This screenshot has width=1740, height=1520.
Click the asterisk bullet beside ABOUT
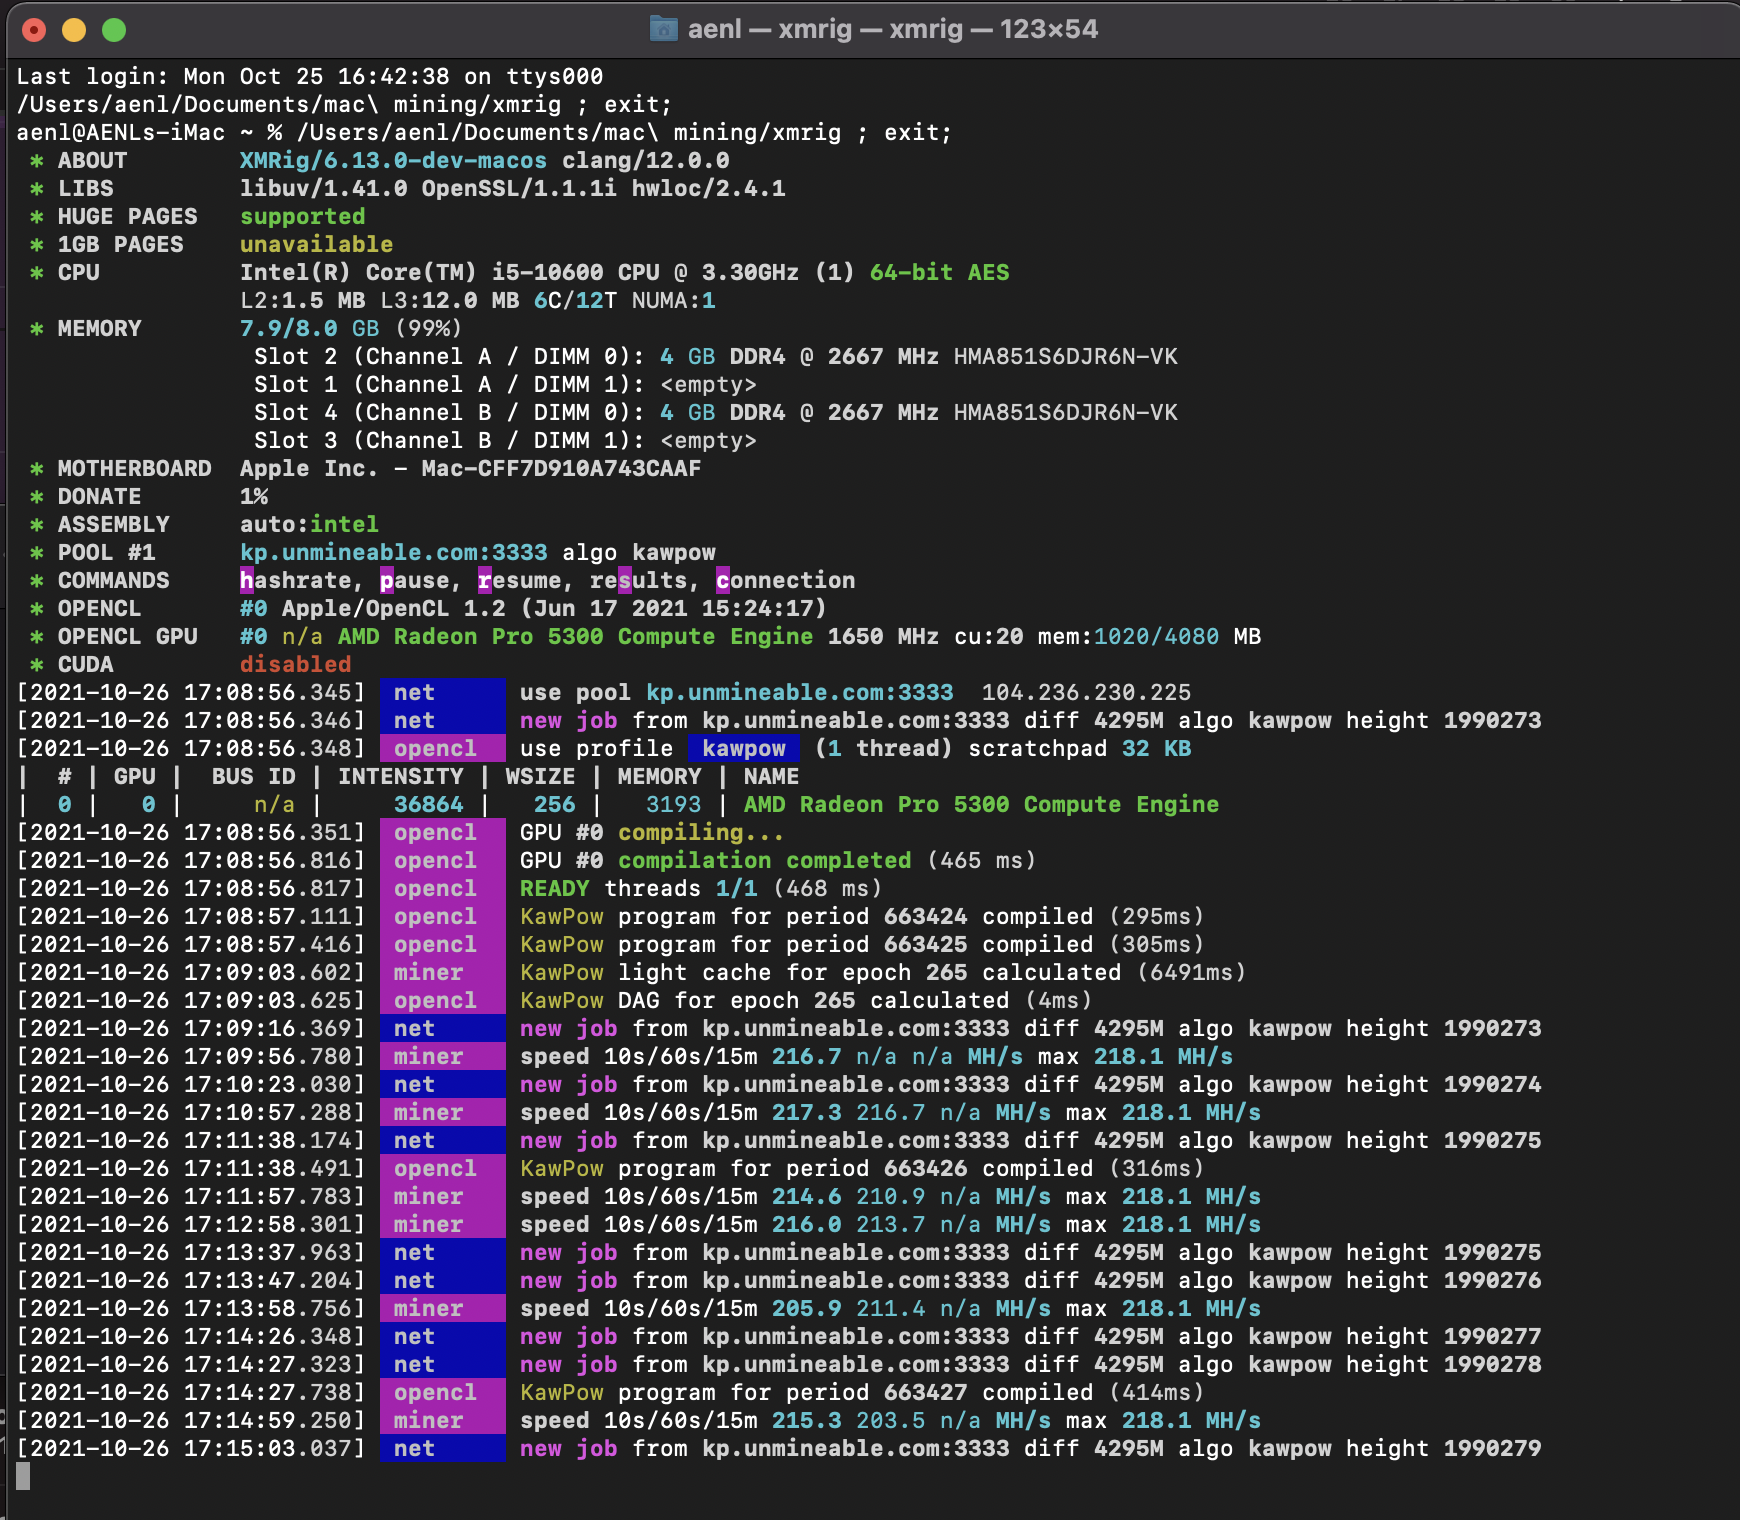pyautogui.click(x=37, y=161)
